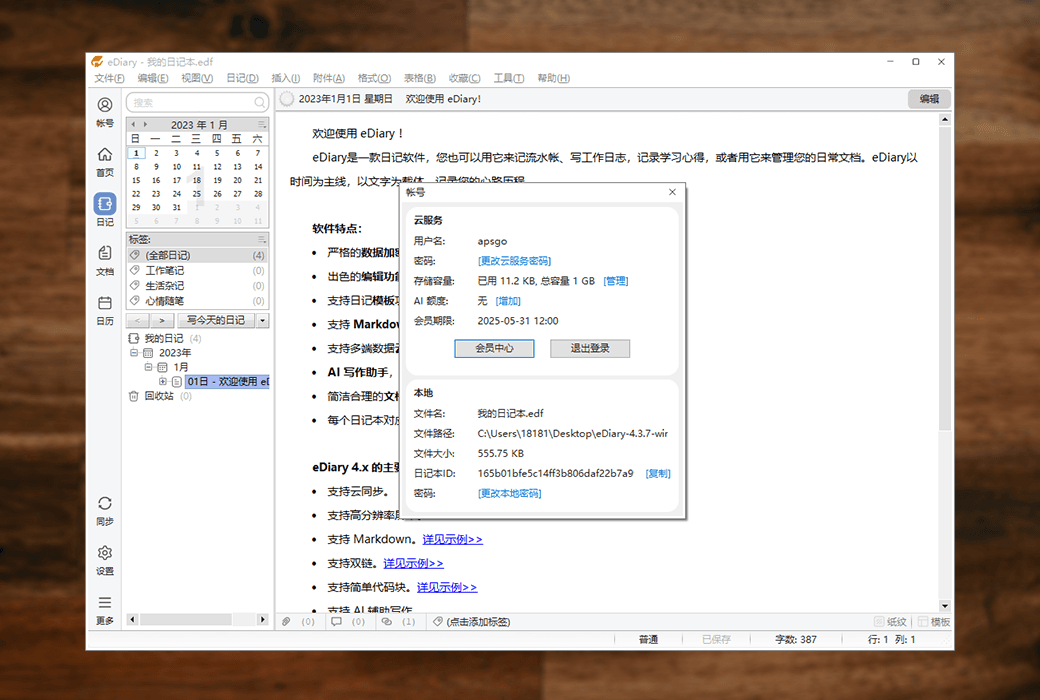Open the 工具(T) menu

coord(508,78)
